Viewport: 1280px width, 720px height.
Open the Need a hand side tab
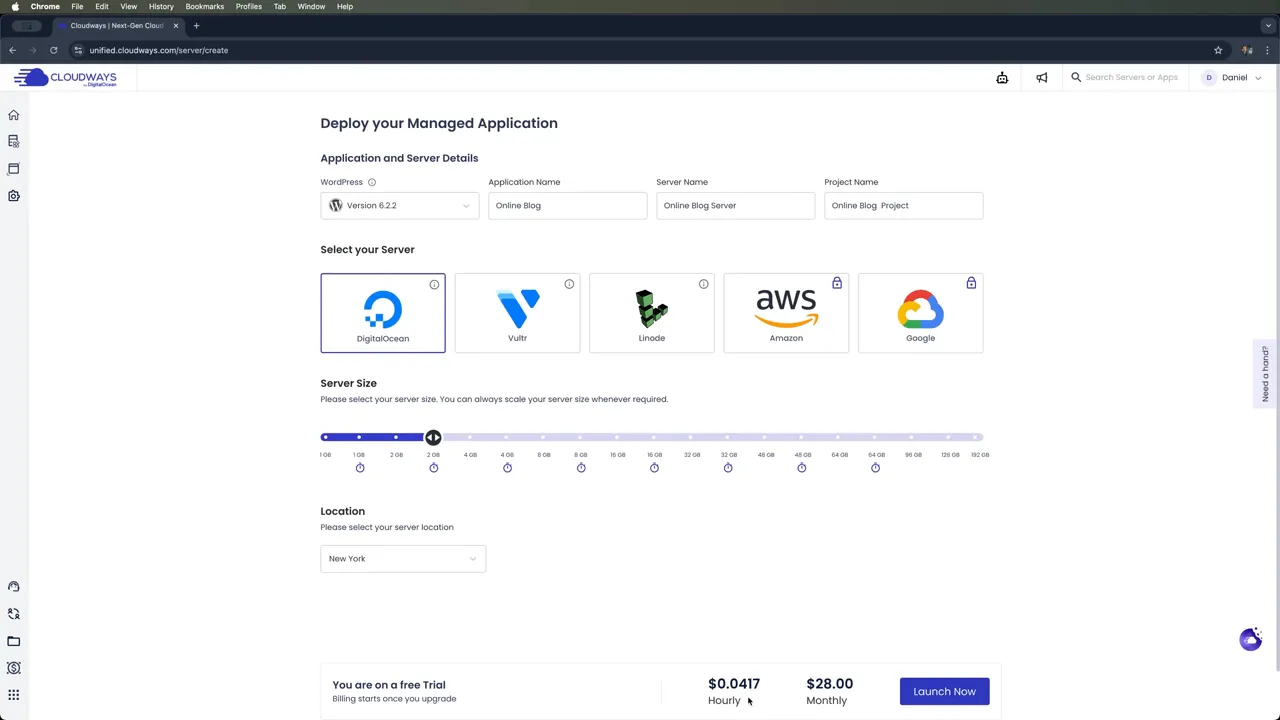1265,374
